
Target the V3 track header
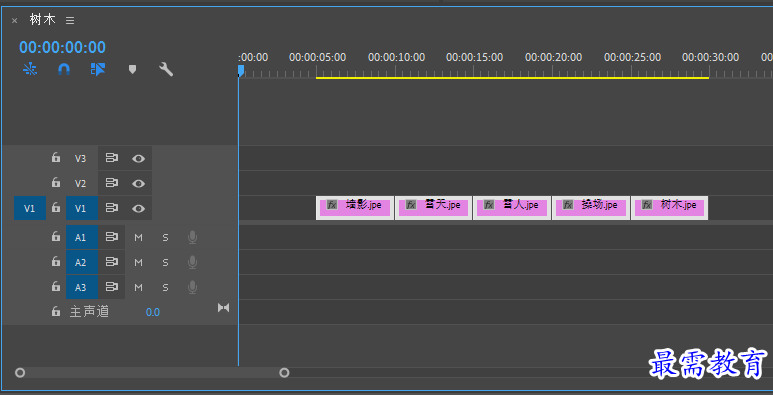point(80,158)
